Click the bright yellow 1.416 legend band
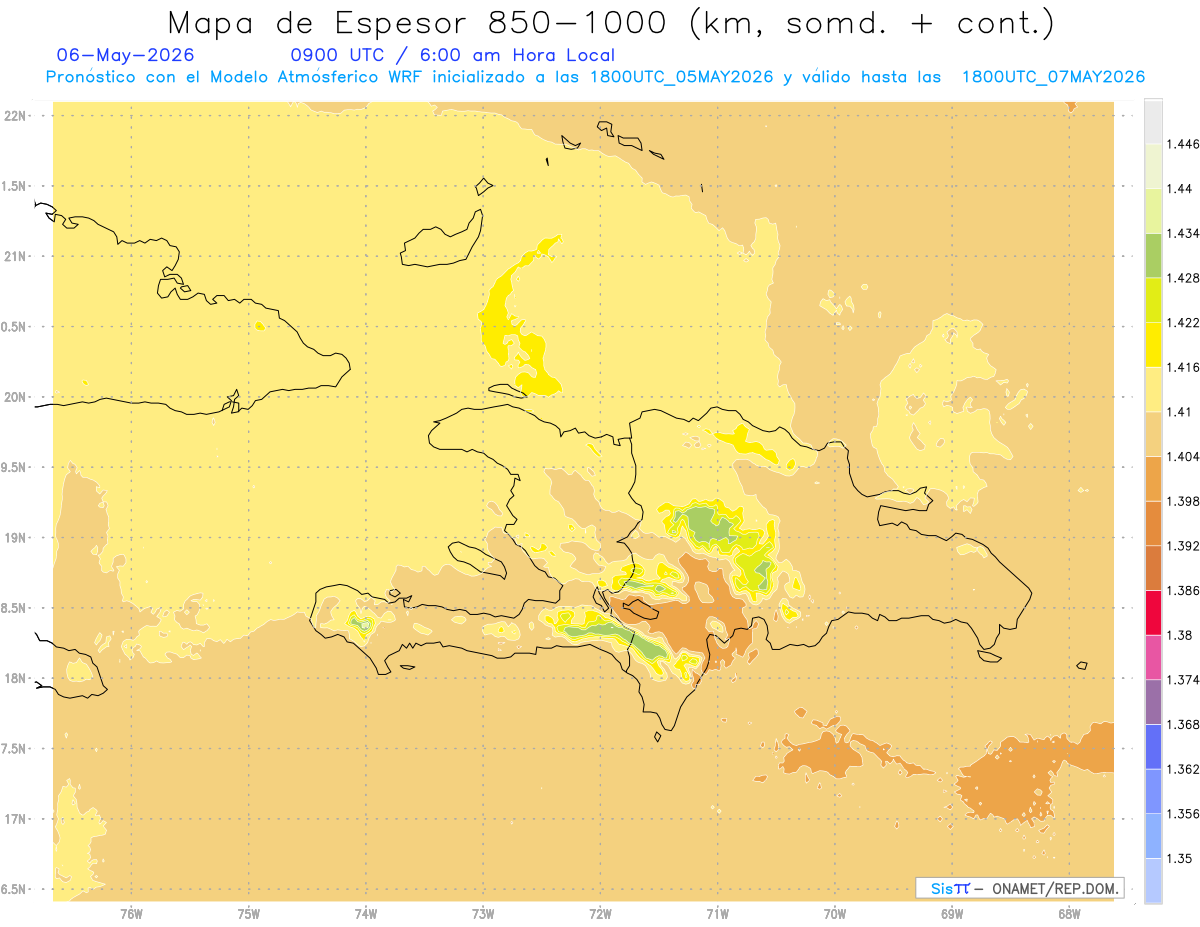Screen dimensions: 1200x927 coord(1153,345)
